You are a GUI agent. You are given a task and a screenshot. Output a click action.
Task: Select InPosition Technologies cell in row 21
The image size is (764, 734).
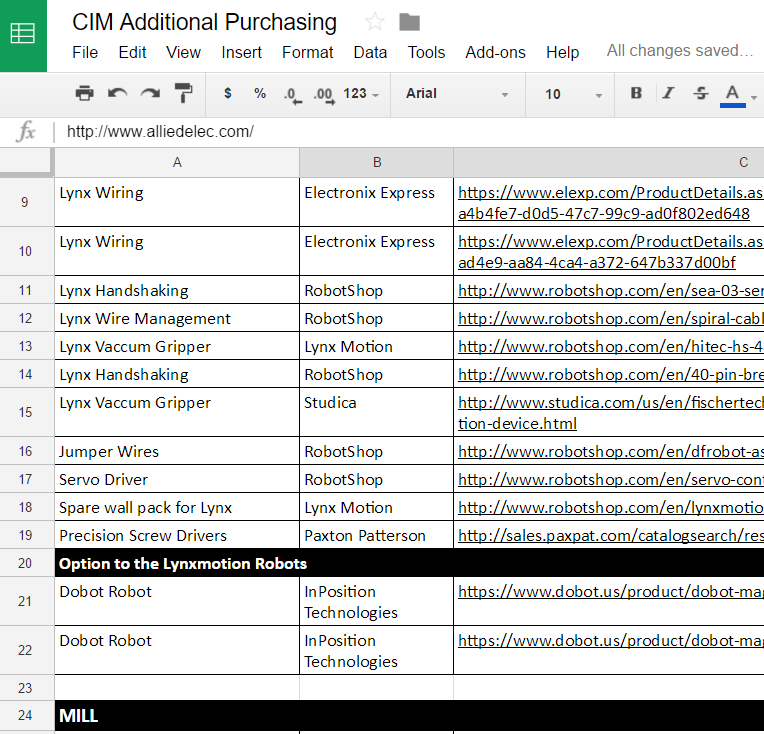tap(376, 601)
